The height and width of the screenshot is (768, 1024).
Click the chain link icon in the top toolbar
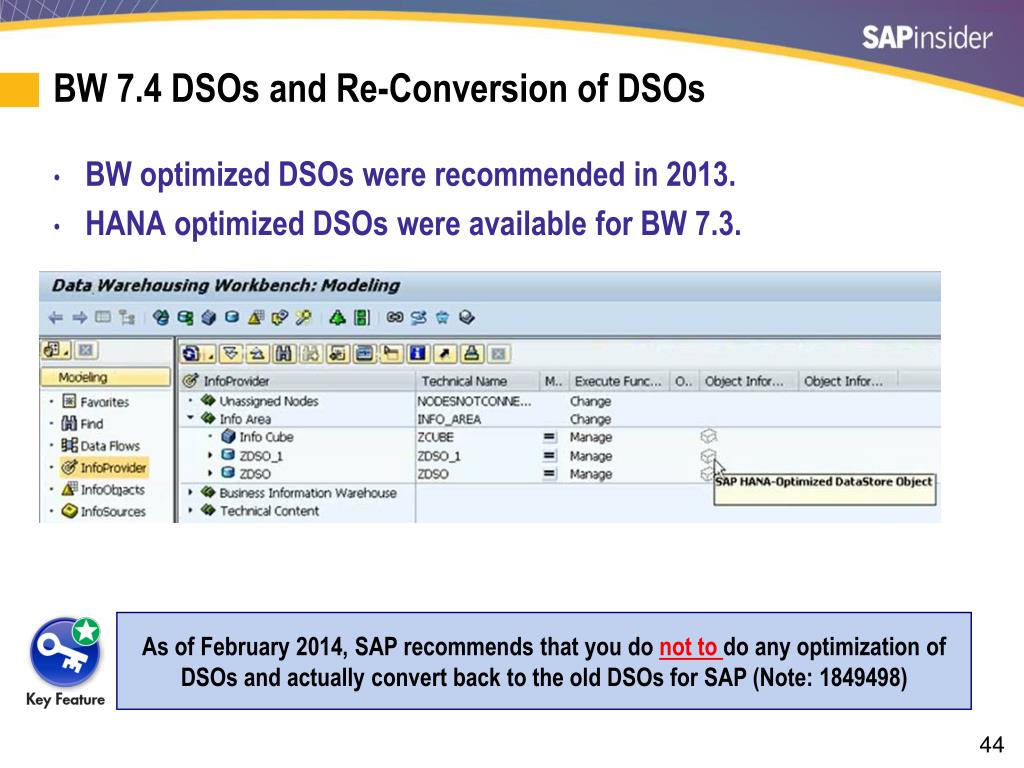pos(394,317)
